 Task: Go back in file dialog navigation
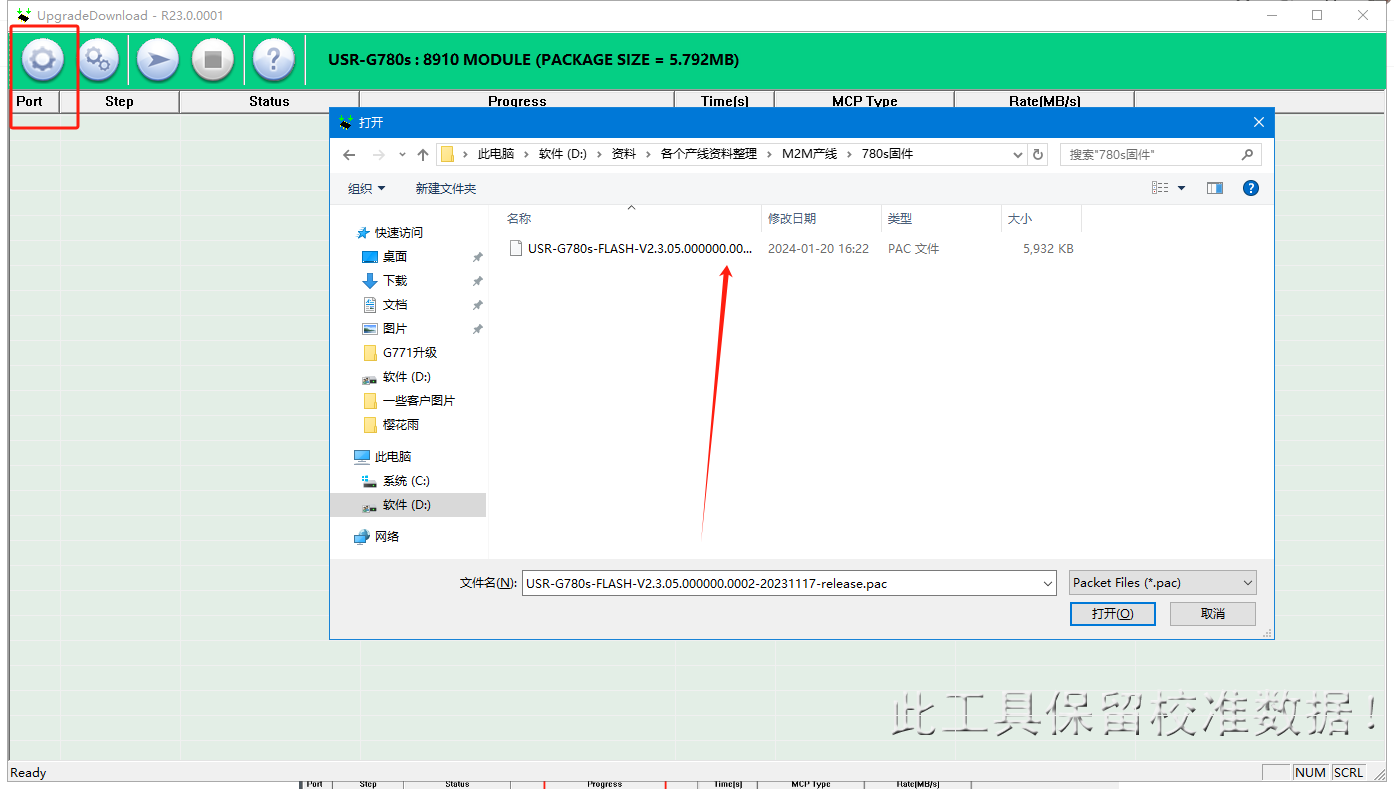pos(349,155)
